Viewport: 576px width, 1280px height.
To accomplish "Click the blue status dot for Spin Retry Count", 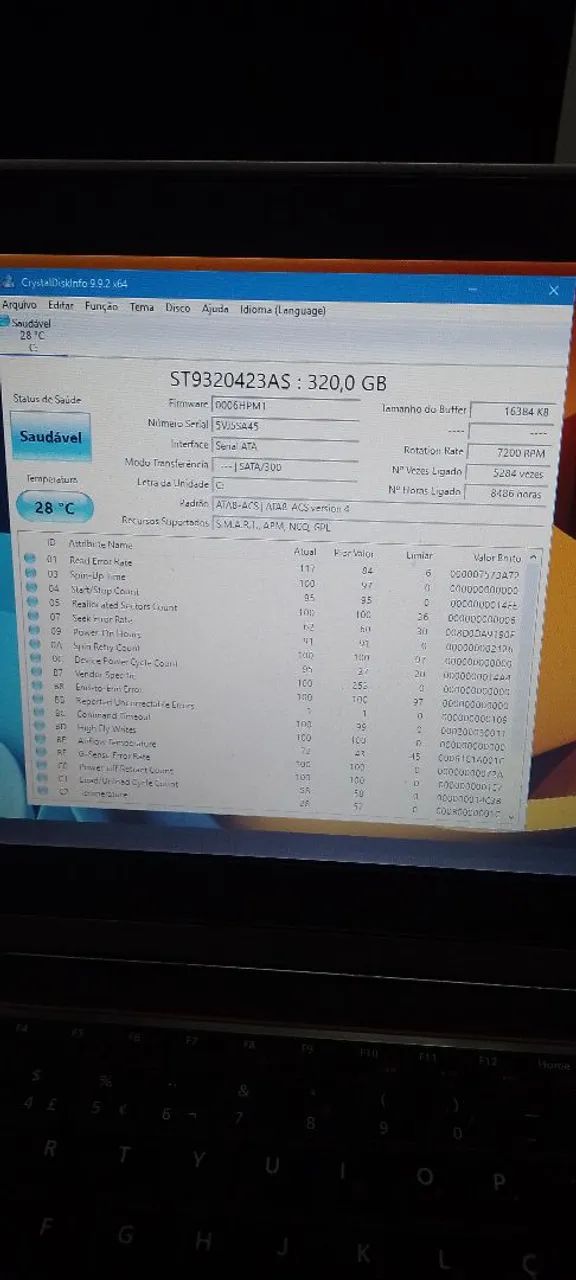I will pos(34,644).
